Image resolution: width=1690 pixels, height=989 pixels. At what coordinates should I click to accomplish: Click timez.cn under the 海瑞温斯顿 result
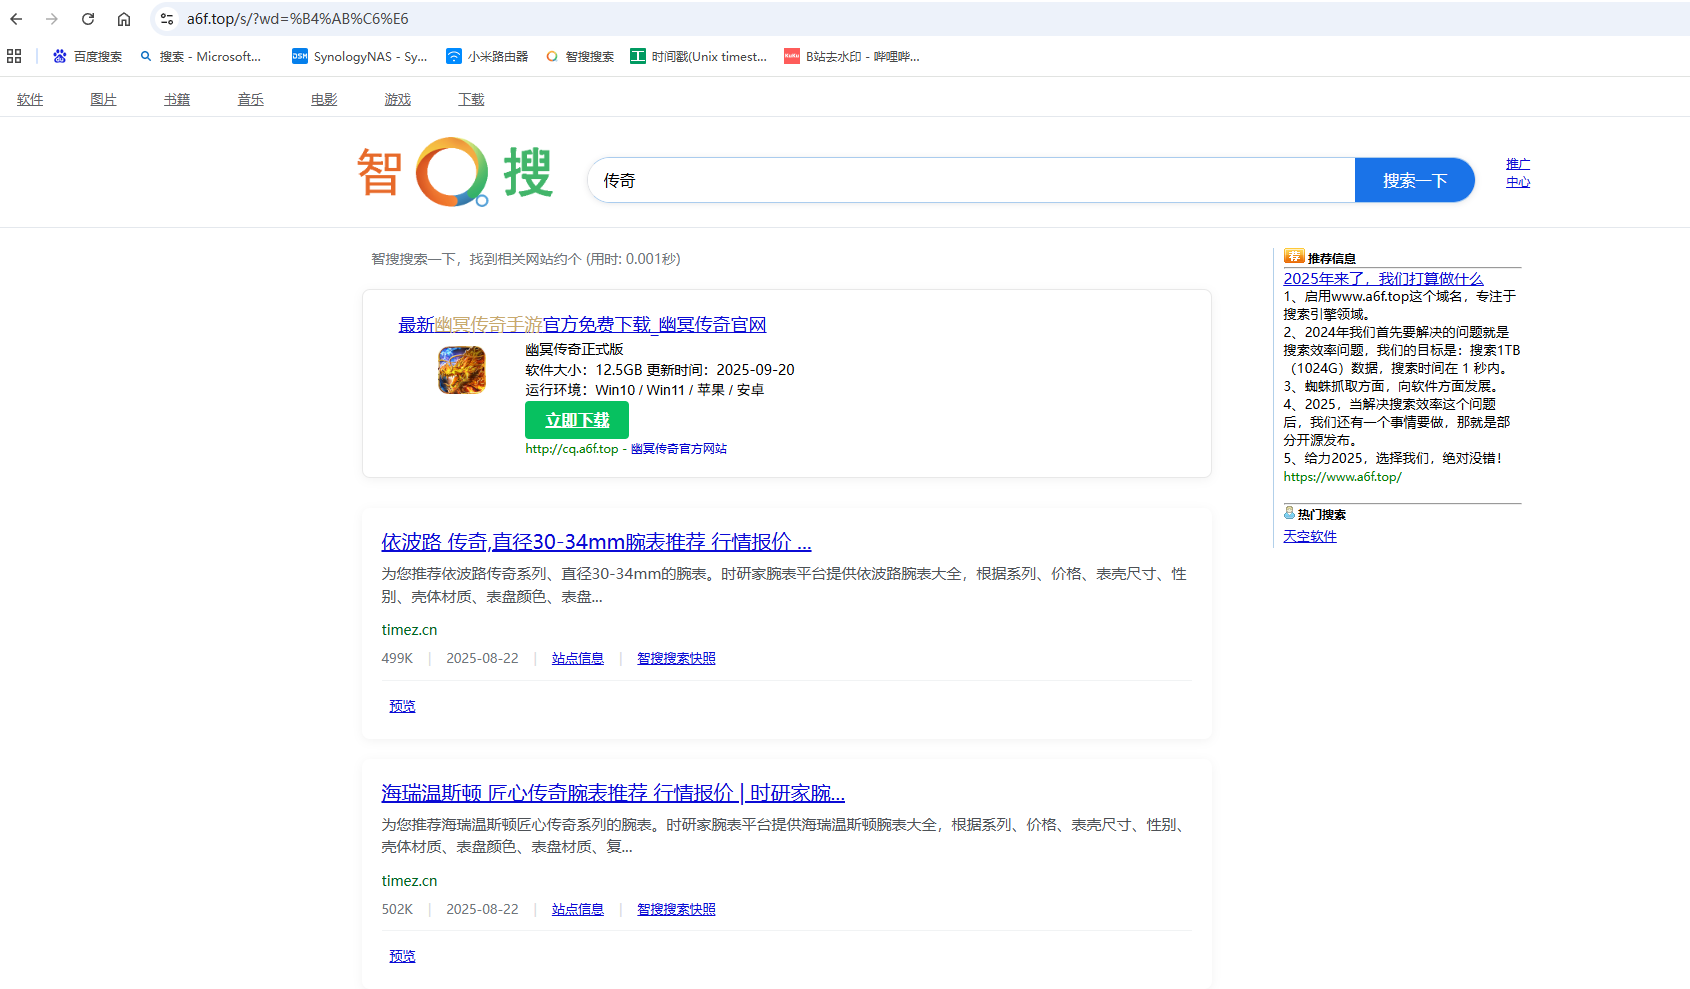(409, 881)
